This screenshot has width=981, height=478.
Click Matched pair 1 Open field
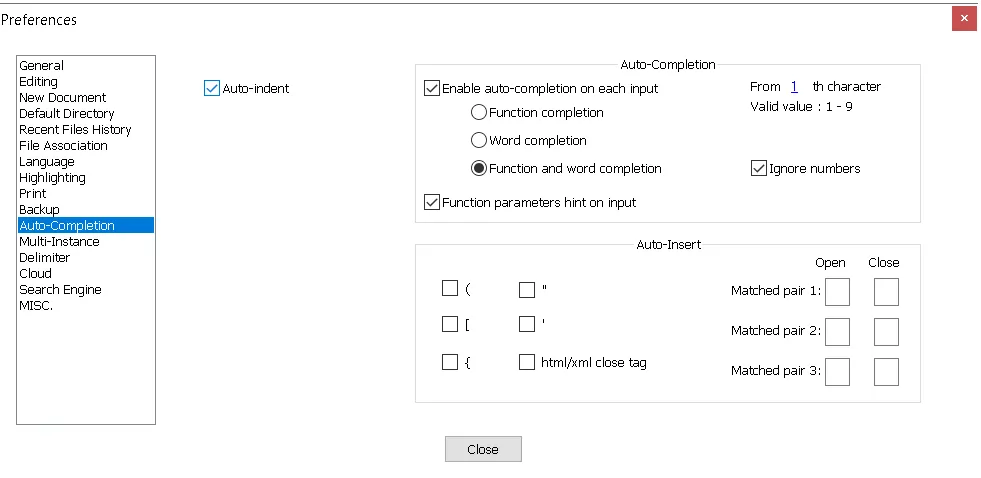[837, 291]
